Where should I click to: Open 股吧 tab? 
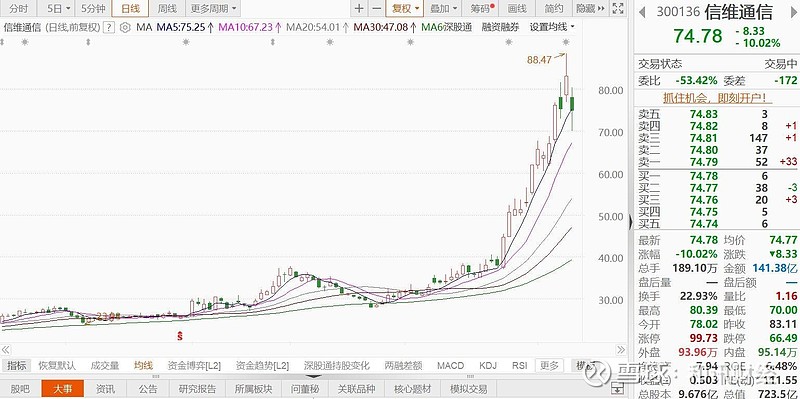point(20,389)
